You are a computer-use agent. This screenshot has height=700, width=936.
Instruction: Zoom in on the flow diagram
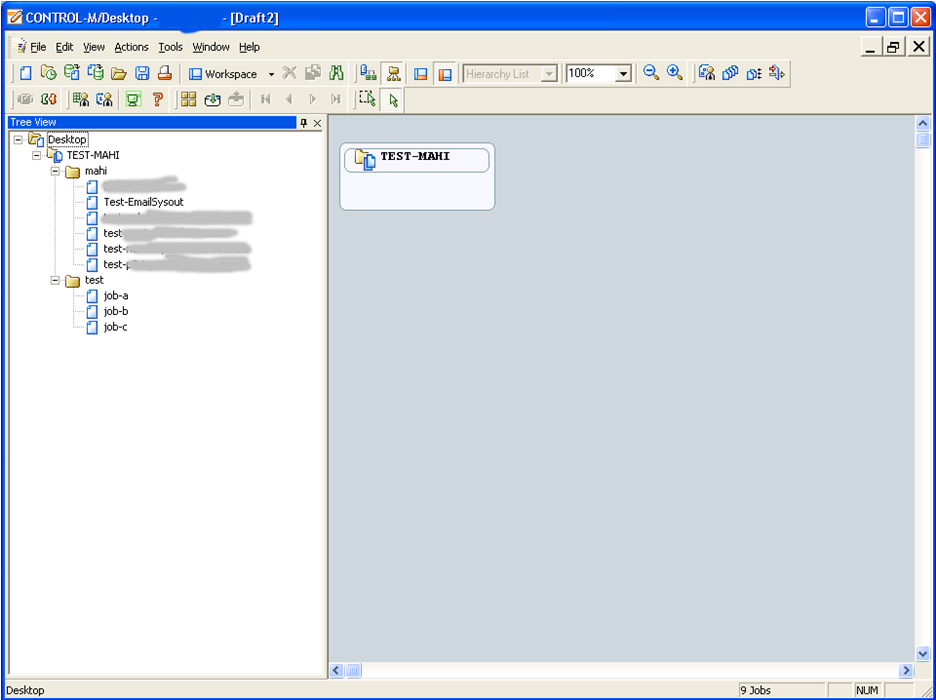(675, 73)
